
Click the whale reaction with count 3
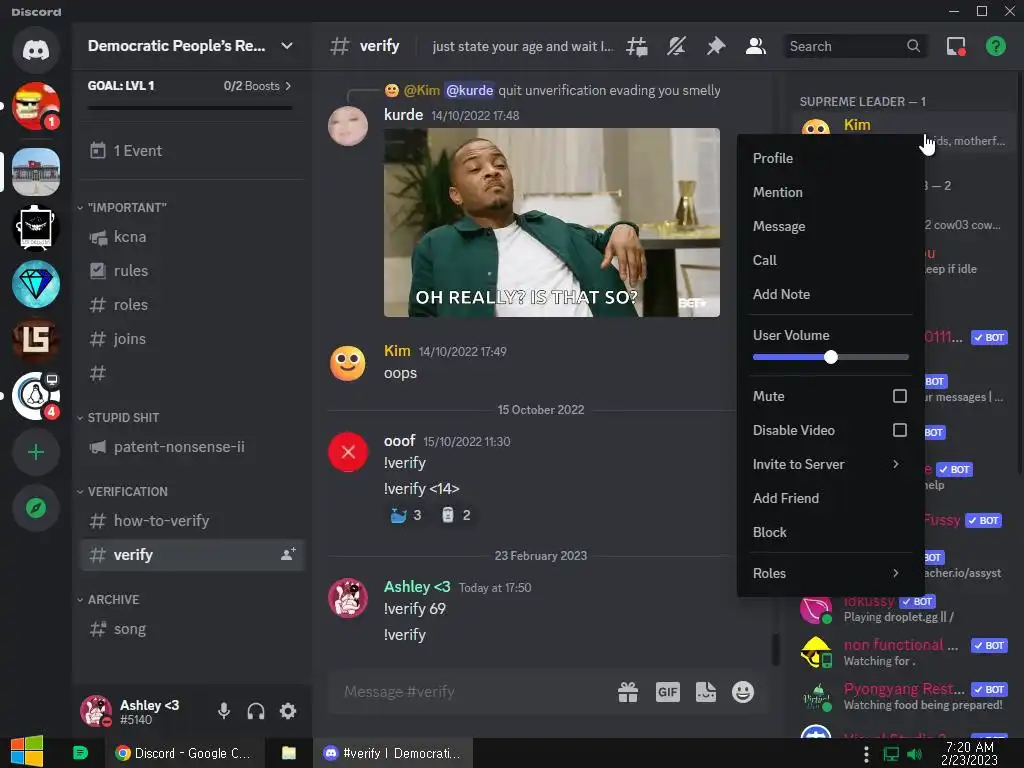pyautogui.click(x=406, y=515)
